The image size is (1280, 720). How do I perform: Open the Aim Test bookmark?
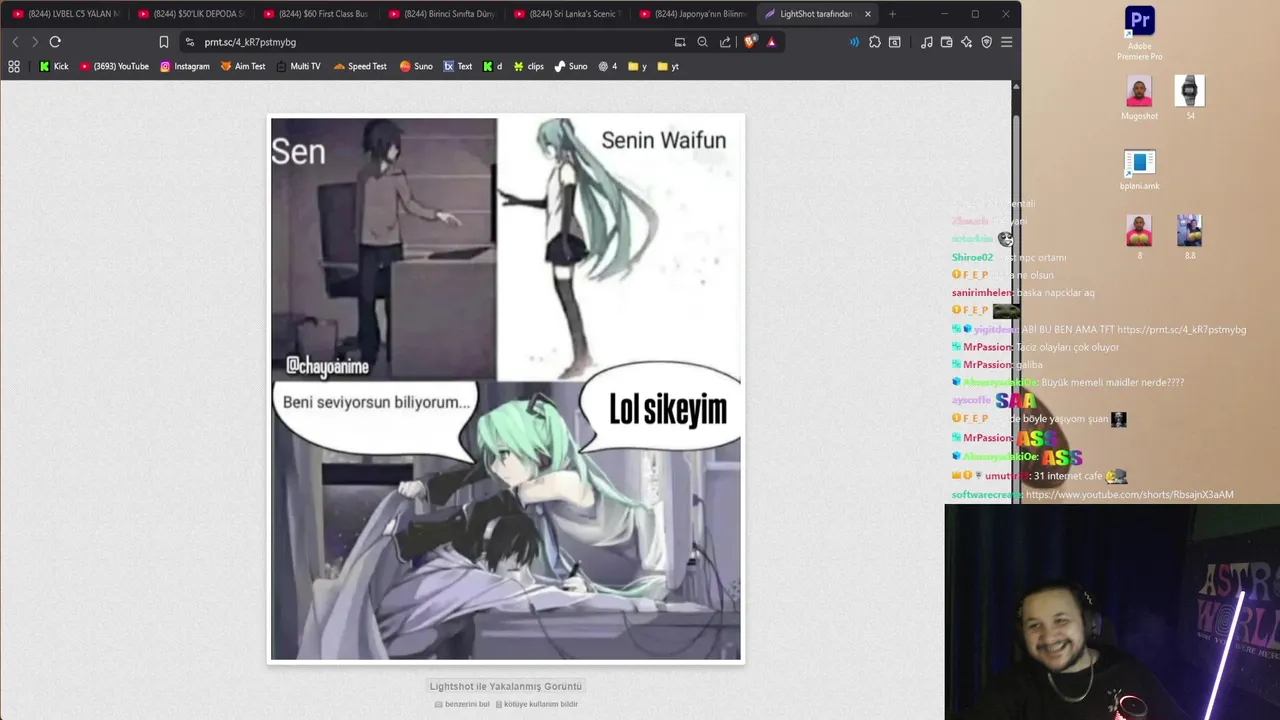pyautogui.click(x=243, y=67)
